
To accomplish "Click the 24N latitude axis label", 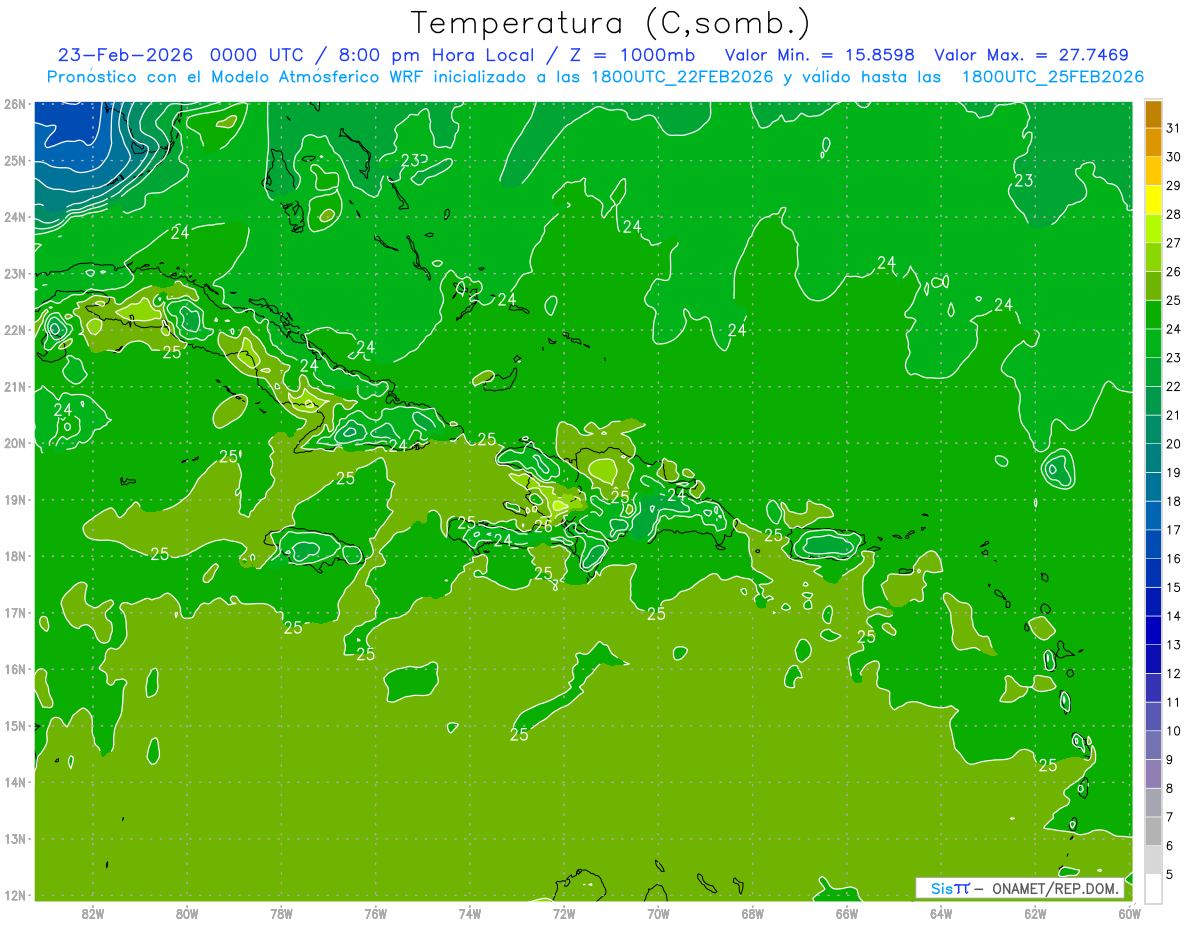I will pyautogui.click(x=14, y=217).
